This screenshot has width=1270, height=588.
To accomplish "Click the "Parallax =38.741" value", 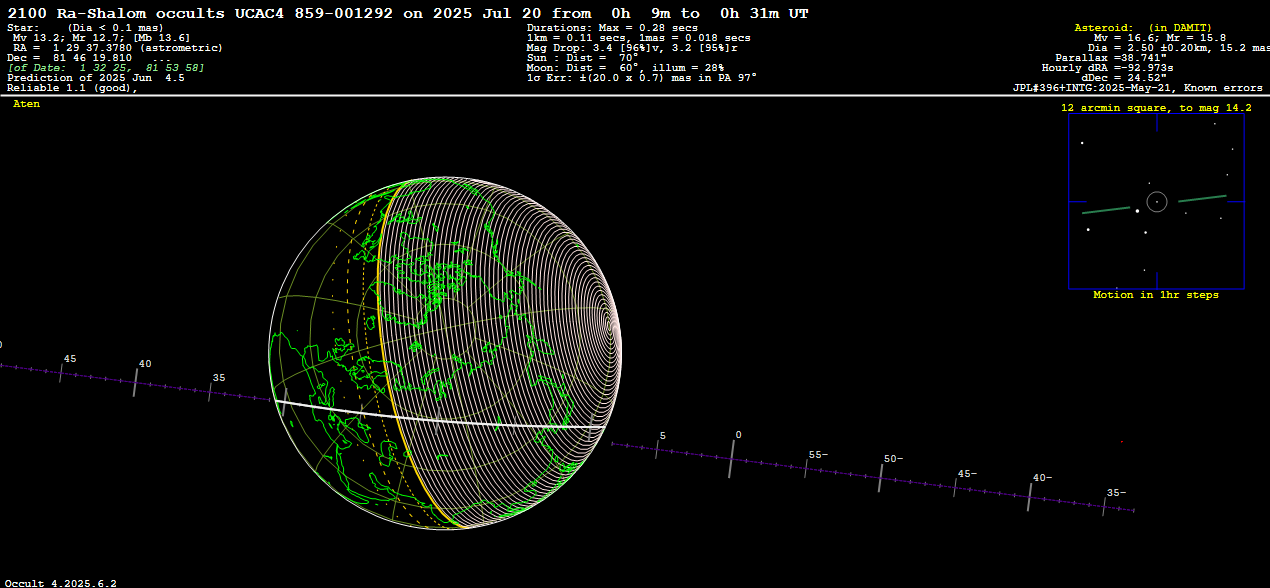I will click(1111, 58).
